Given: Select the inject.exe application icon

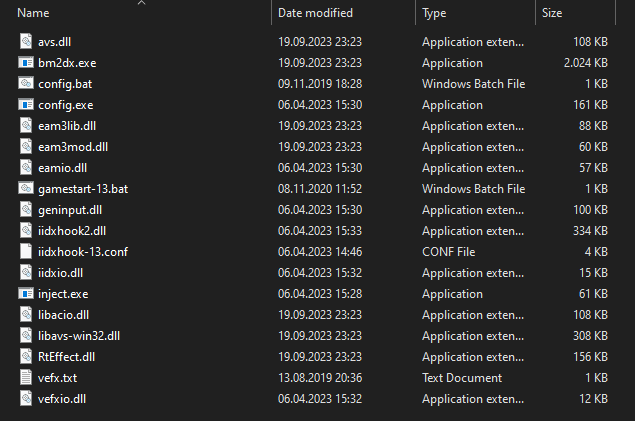Looking at the screenshot, I should point(27,294).
